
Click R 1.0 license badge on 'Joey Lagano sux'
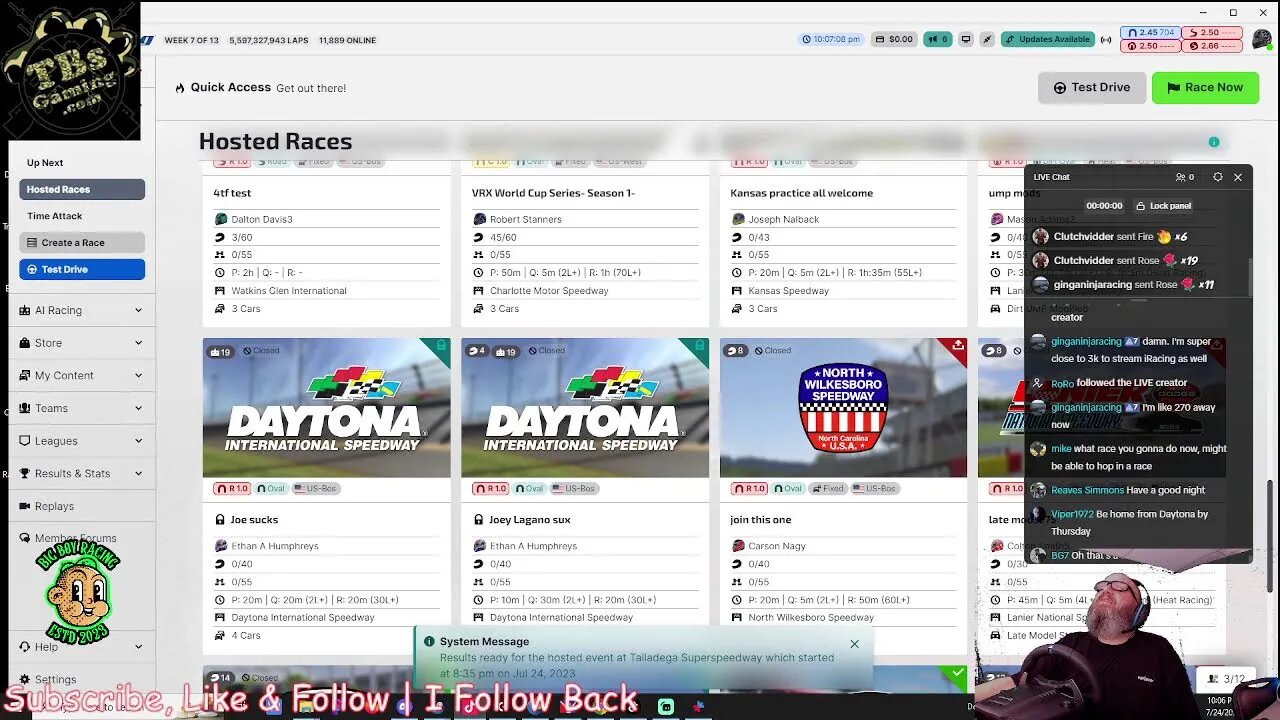coord(491,489)
